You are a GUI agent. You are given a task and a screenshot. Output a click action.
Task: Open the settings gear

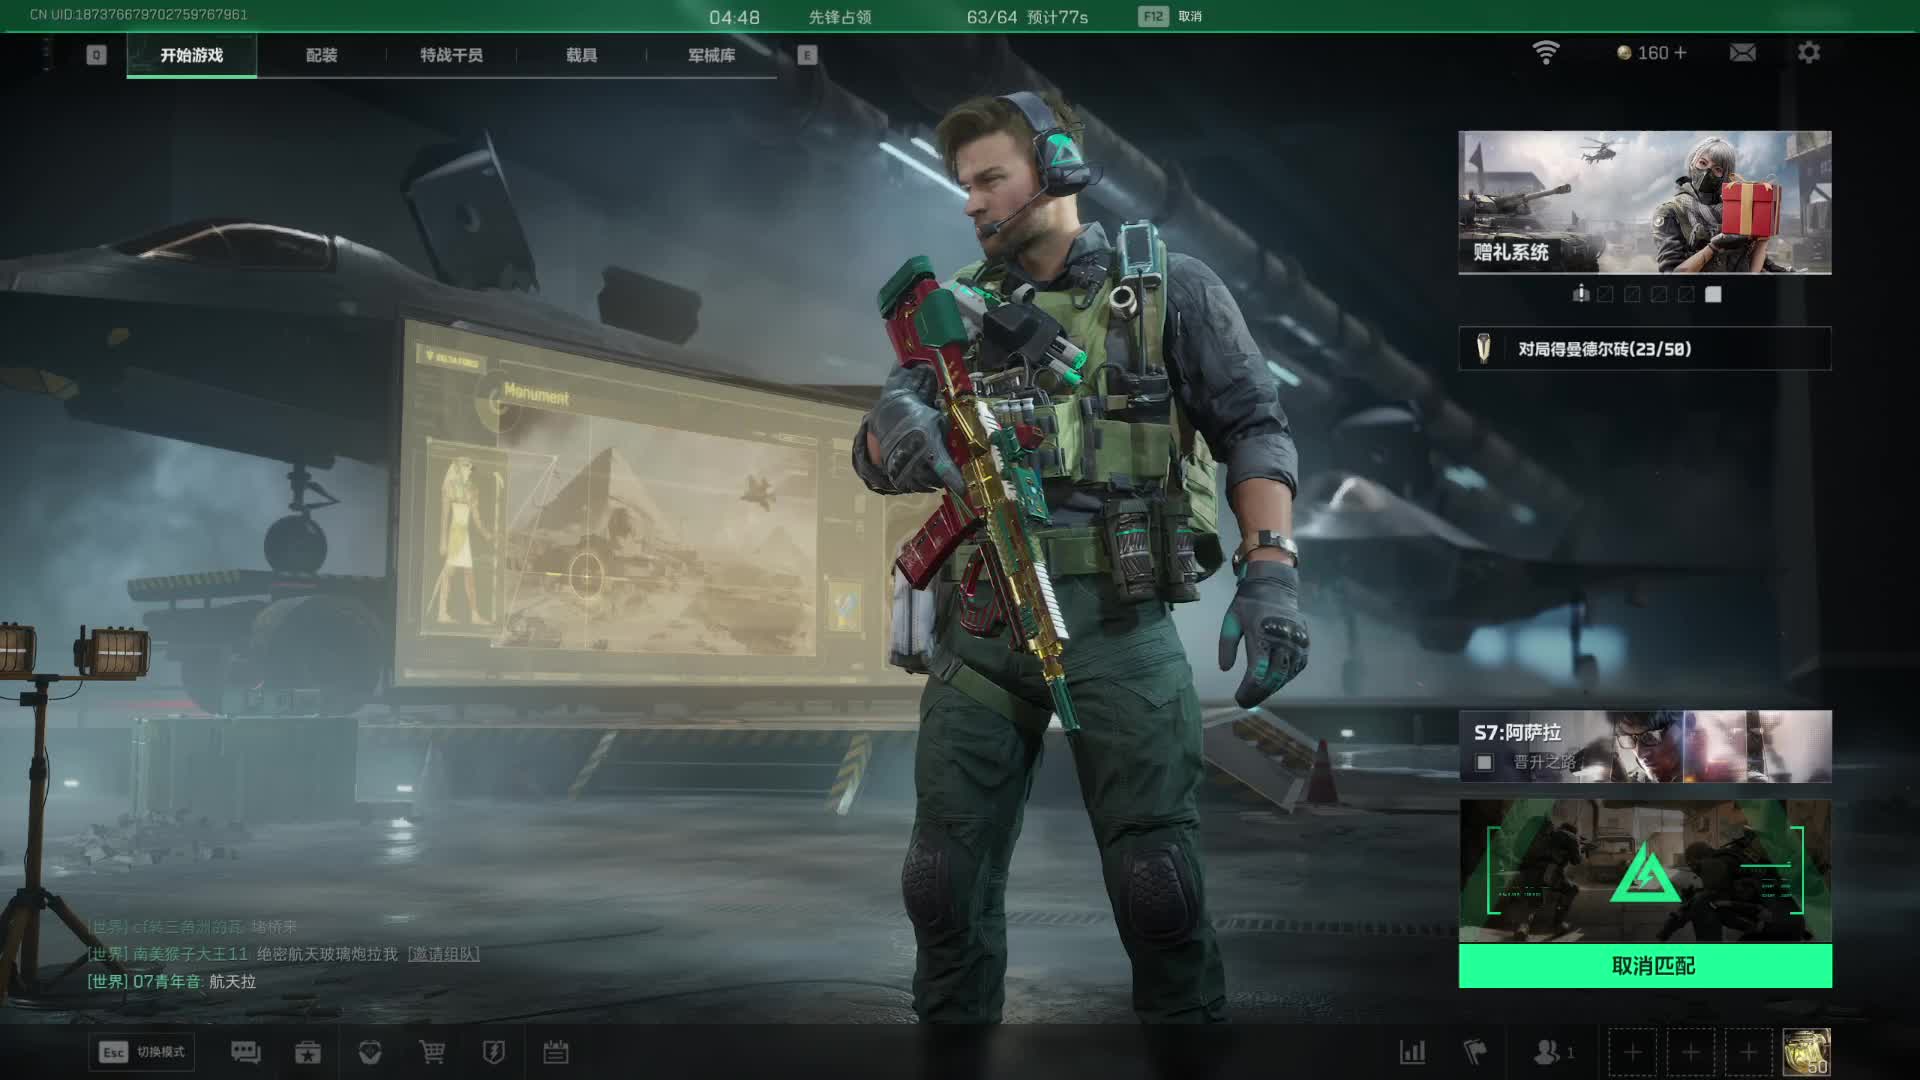tap(1808, 53)
